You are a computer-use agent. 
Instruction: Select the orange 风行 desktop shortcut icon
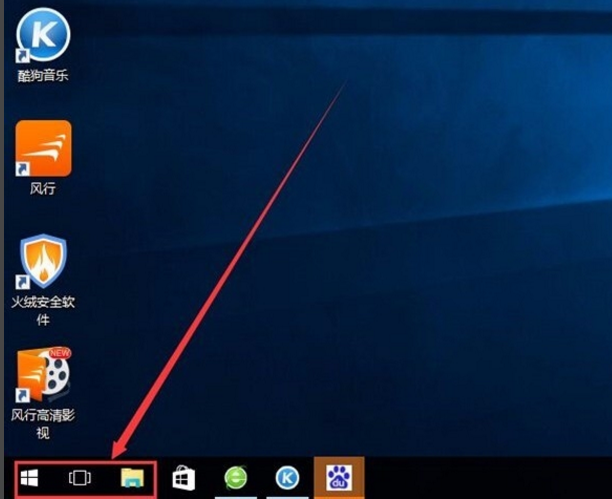43,148
